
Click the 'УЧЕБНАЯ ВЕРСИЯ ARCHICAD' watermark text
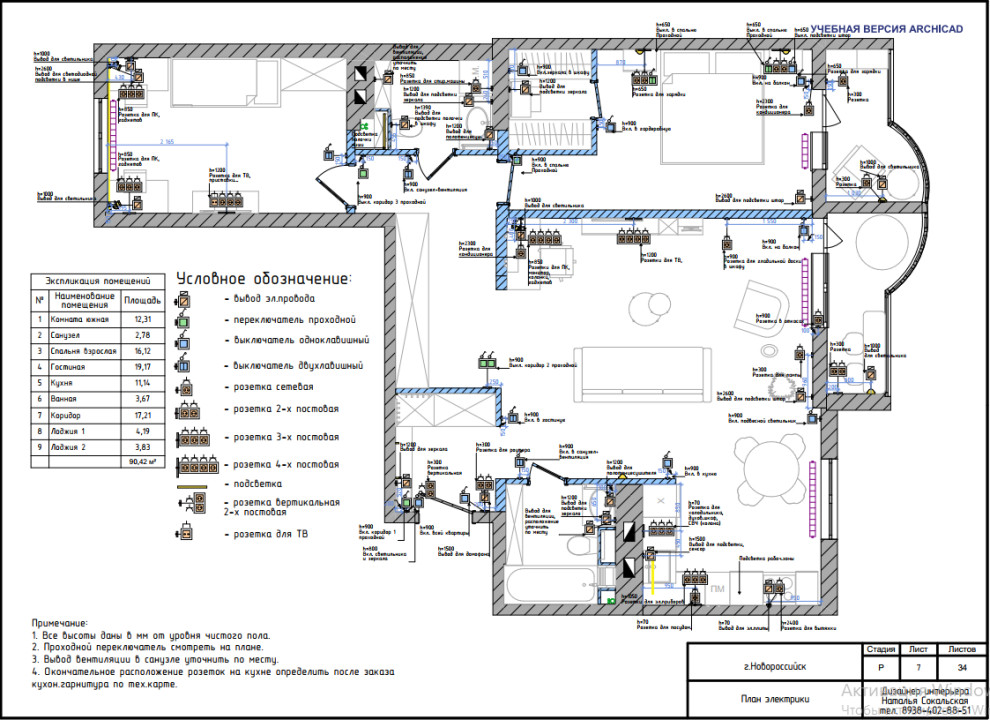pos(886,30)
